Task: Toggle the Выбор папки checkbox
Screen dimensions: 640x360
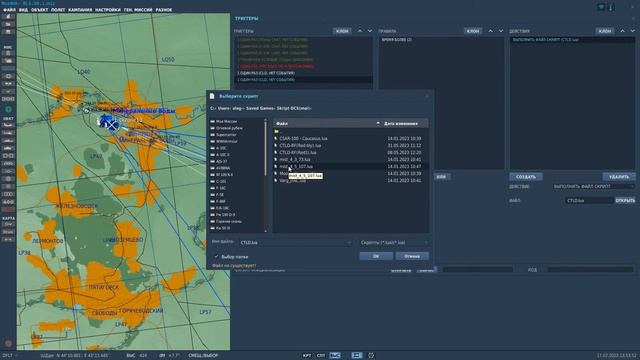Action: point(216,257)
